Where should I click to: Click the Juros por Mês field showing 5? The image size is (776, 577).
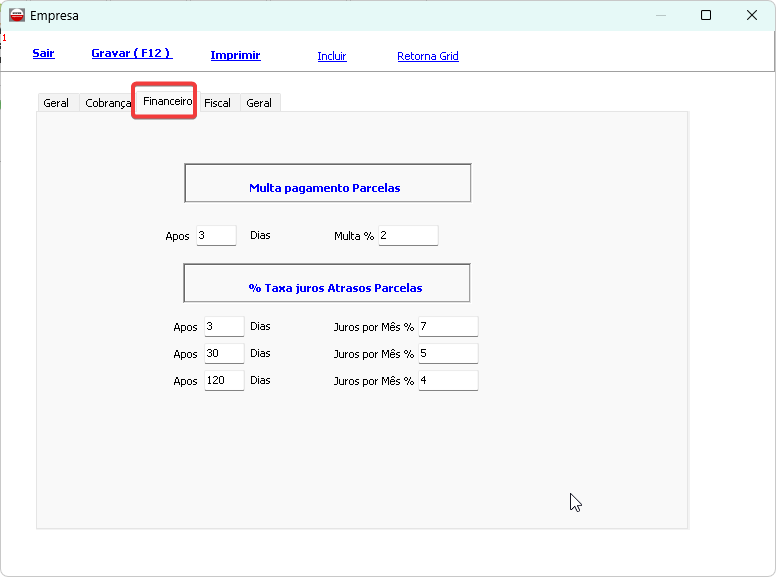tap(448, 354)
